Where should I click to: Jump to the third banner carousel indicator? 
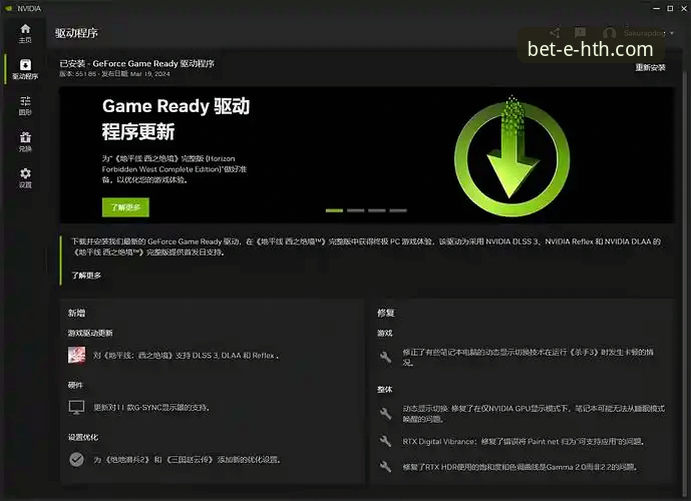pyautogui.click(x=377, y=211)
